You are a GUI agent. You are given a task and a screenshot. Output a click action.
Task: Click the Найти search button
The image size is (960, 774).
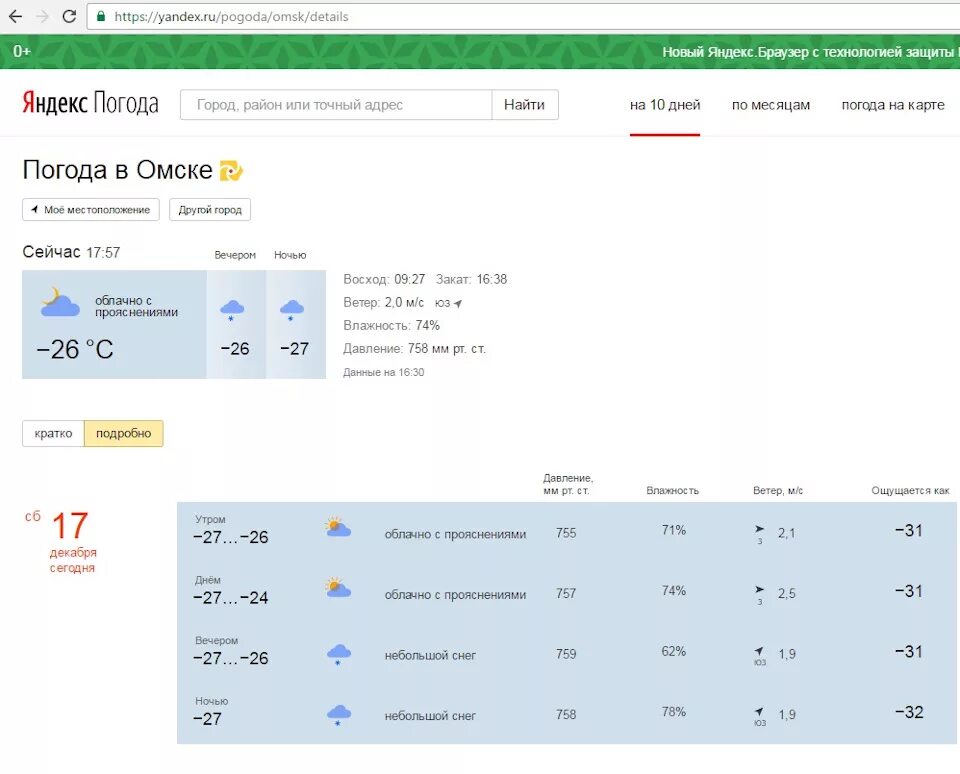[525, 105]
